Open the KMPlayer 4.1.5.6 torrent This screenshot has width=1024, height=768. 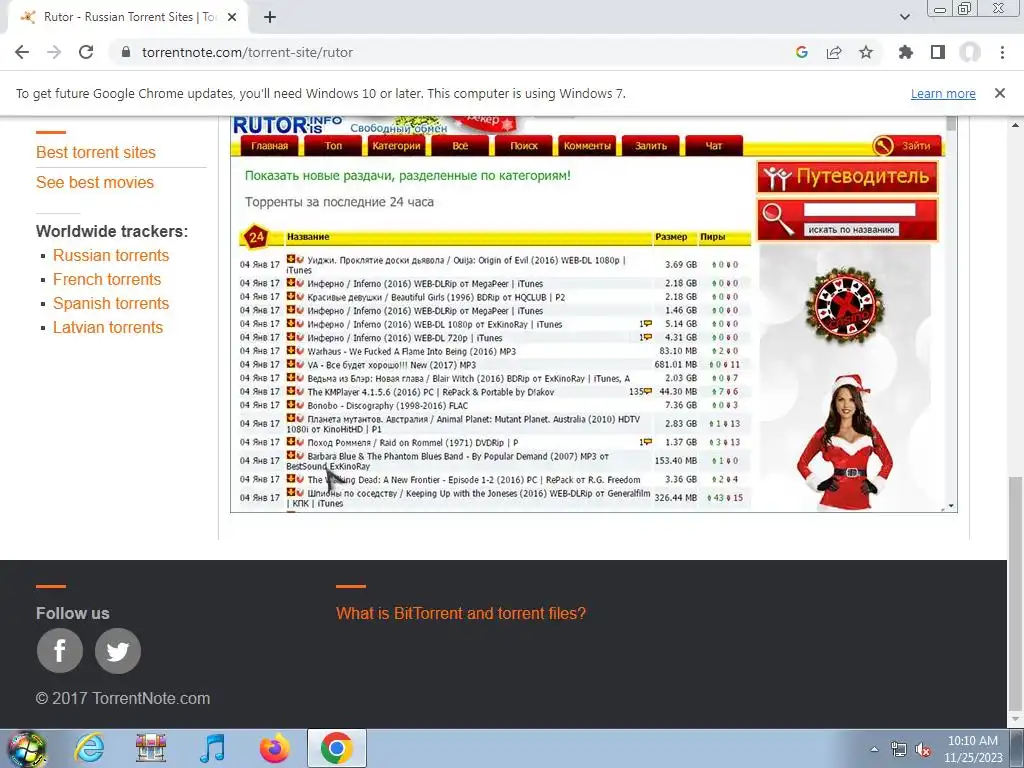coord(430,392)
